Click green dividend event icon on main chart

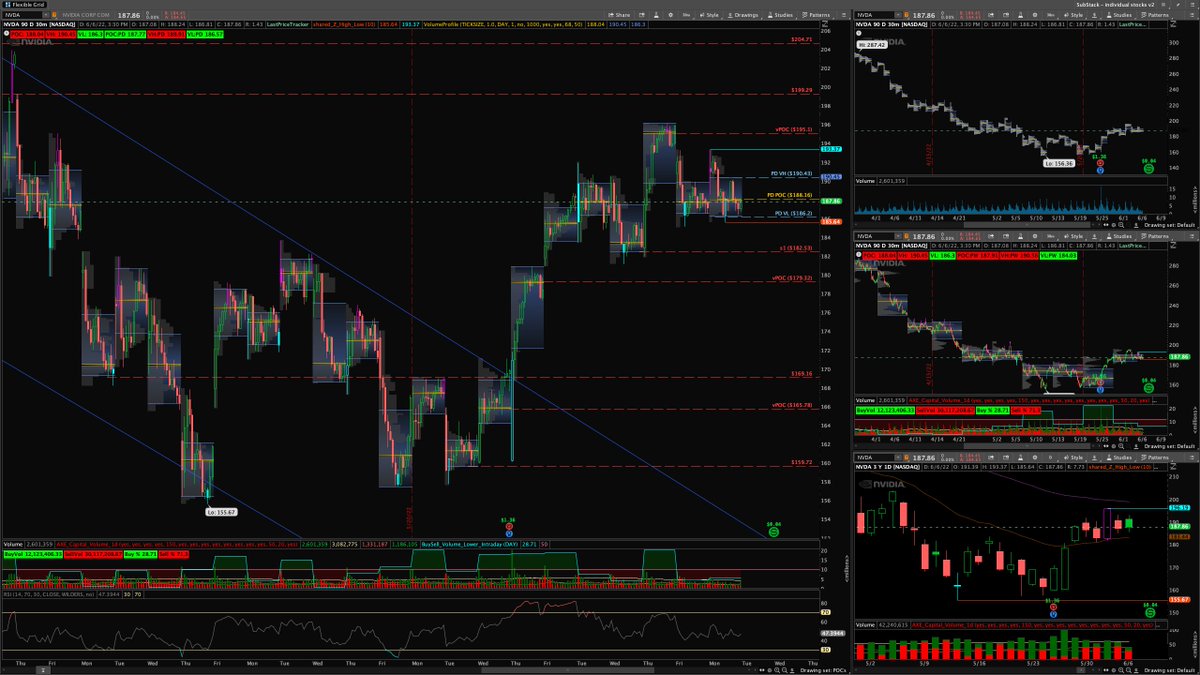point(774,532)
